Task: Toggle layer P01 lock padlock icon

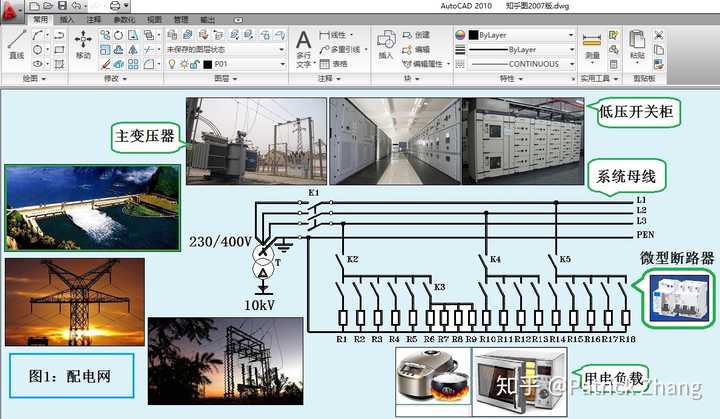Action: (x=195, y=64)
